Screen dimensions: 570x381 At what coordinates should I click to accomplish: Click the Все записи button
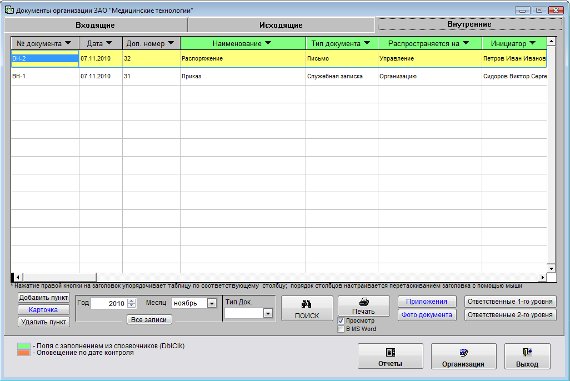click(x=149, y=320)
